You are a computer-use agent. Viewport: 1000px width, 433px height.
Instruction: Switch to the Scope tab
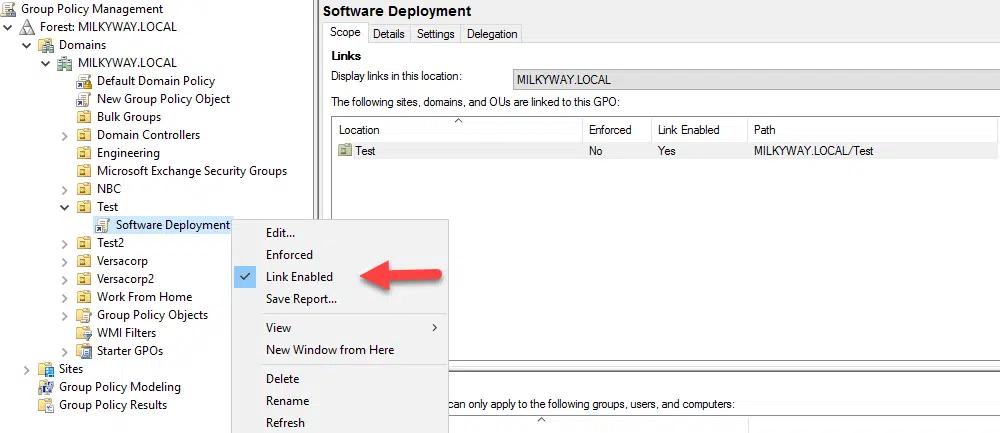click(x=345, y=33)
